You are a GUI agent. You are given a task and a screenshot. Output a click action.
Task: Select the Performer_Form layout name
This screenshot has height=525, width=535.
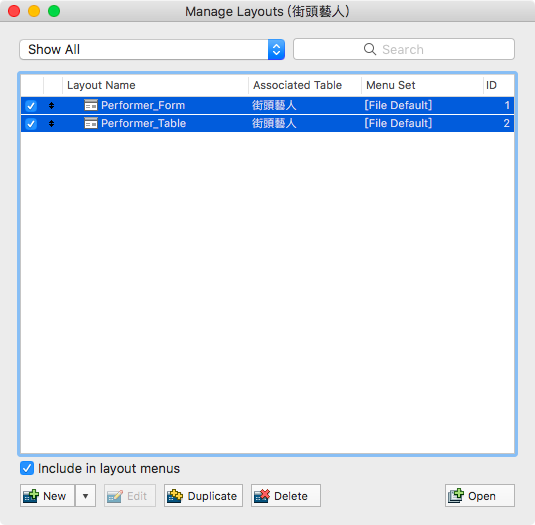143,105
